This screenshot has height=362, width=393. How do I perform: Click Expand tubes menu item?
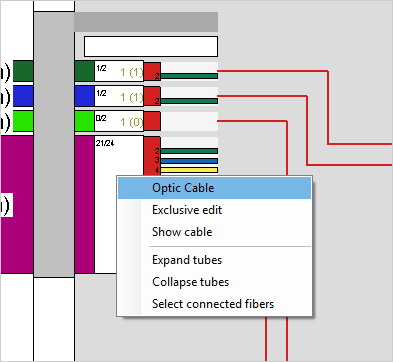pos(215,260)
